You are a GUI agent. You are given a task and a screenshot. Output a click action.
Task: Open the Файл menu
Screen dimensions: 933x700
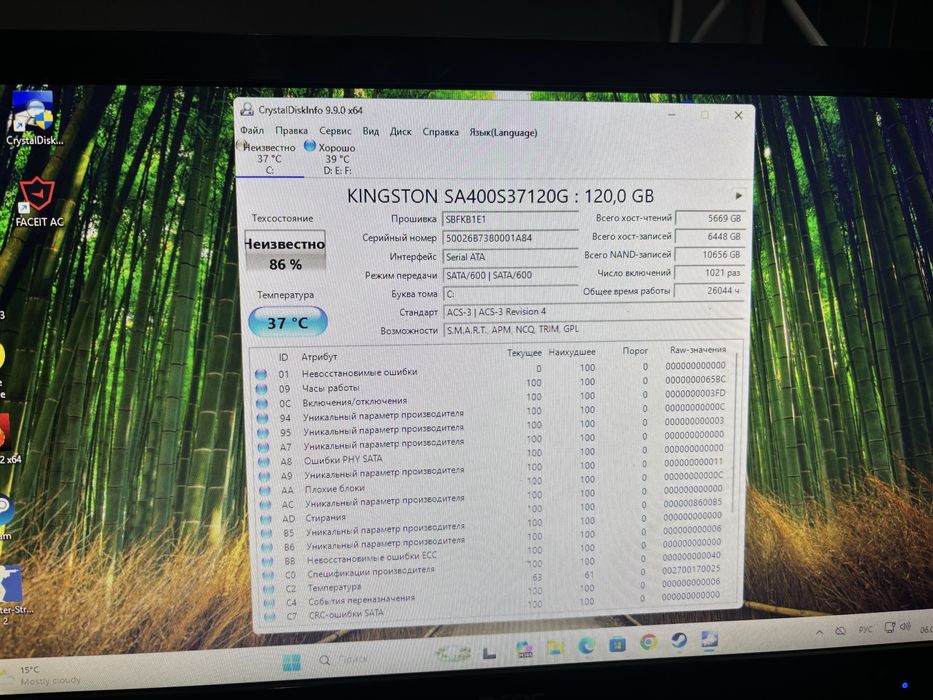252,130
